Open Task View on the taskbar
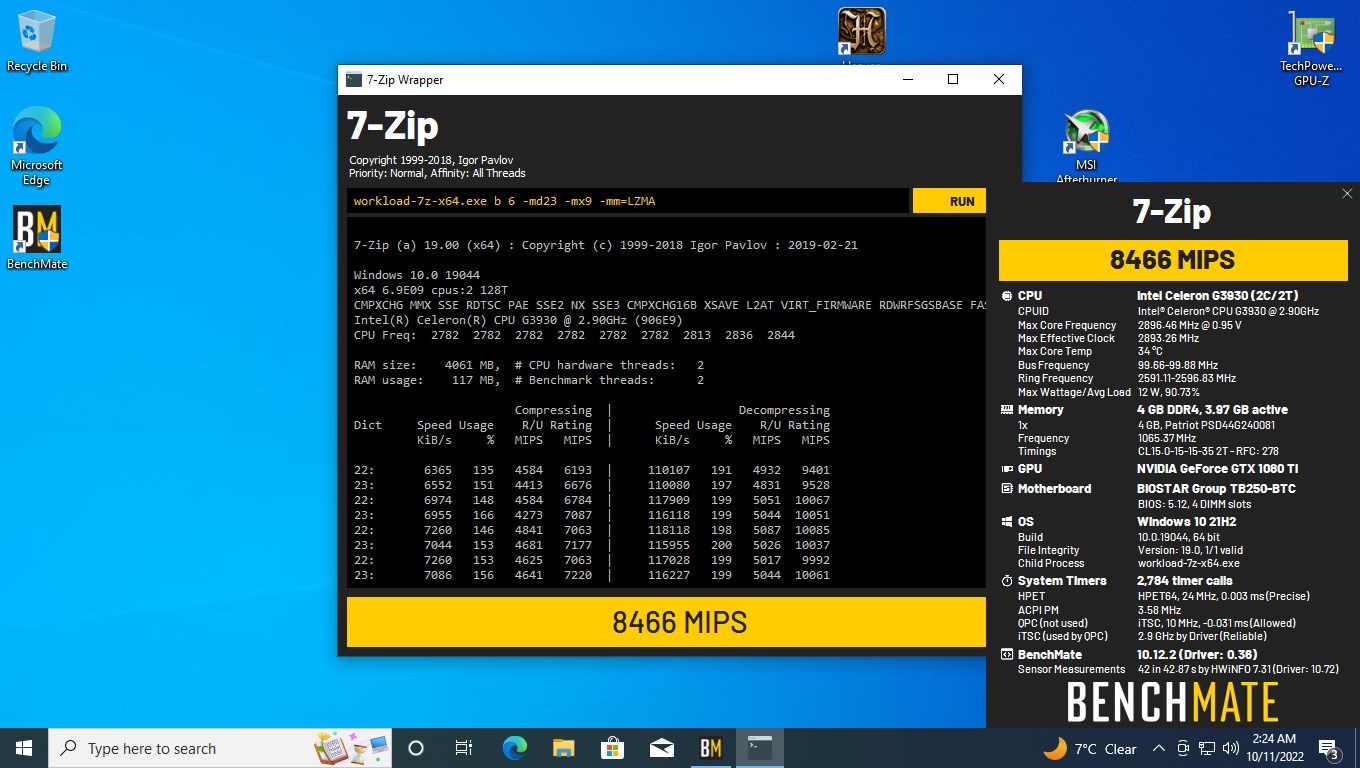The image size is (1360, 768). point(464,748)
